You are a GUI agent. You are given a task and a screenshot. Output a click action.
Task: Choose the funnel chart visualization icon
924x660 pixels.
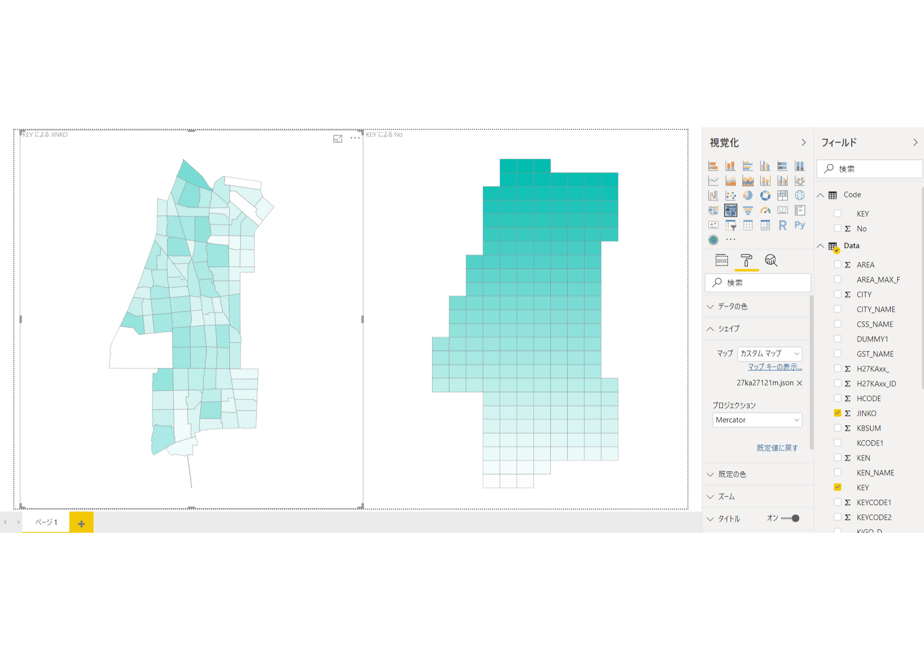748,210
